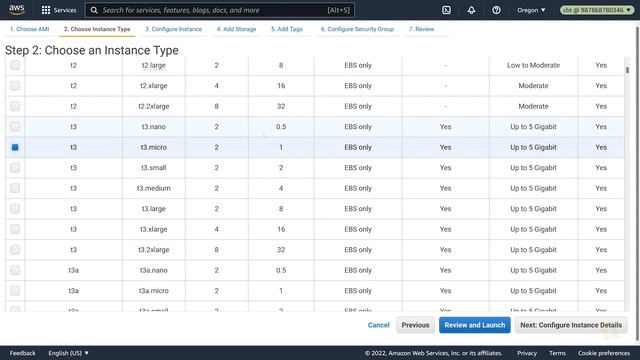Open the Privacy link
The height and width of the screenshot is (360, 640).
click(527, 353)
